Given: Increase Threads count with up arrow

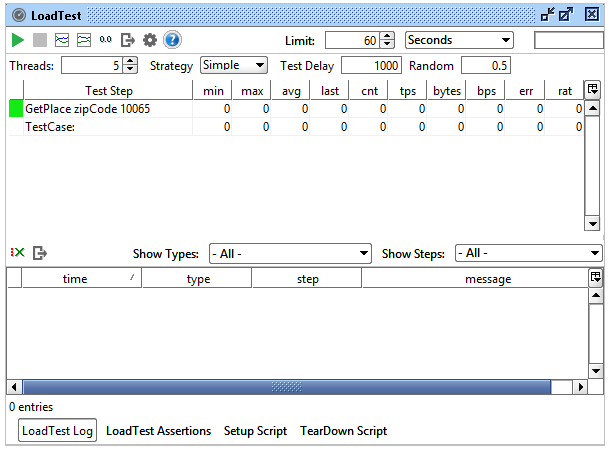Looking at the screenshot, I should (x=130, y=61).
